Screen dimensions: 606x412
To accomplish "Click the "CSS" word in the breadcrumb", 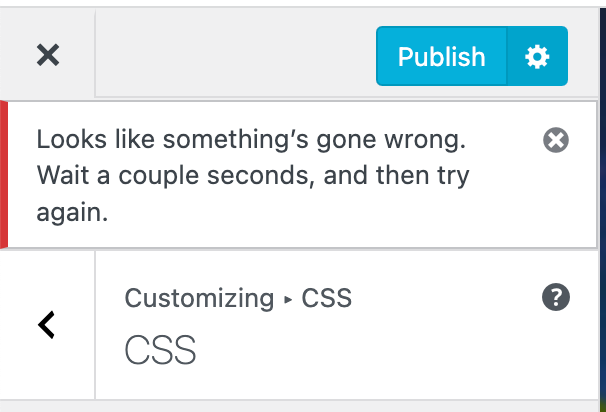I will point(327,298).
